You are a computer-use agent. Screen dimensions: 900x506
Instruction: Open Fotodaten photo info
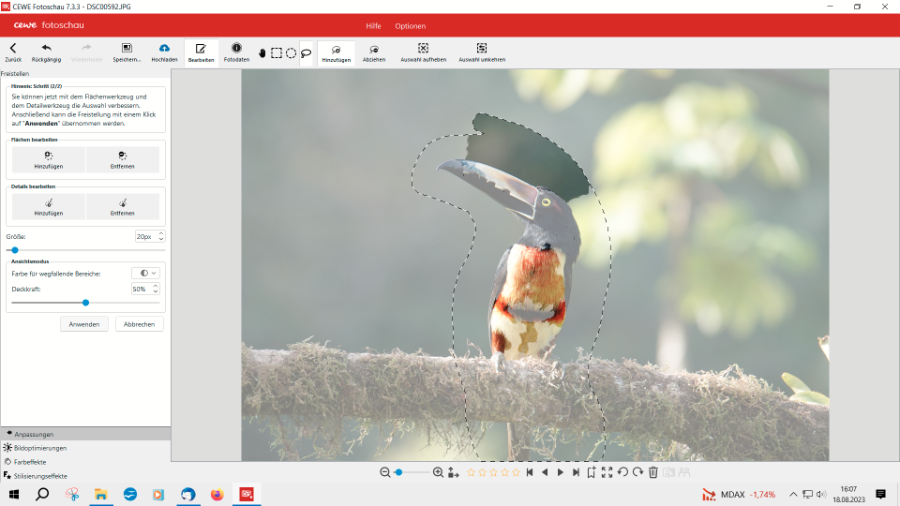236,52
